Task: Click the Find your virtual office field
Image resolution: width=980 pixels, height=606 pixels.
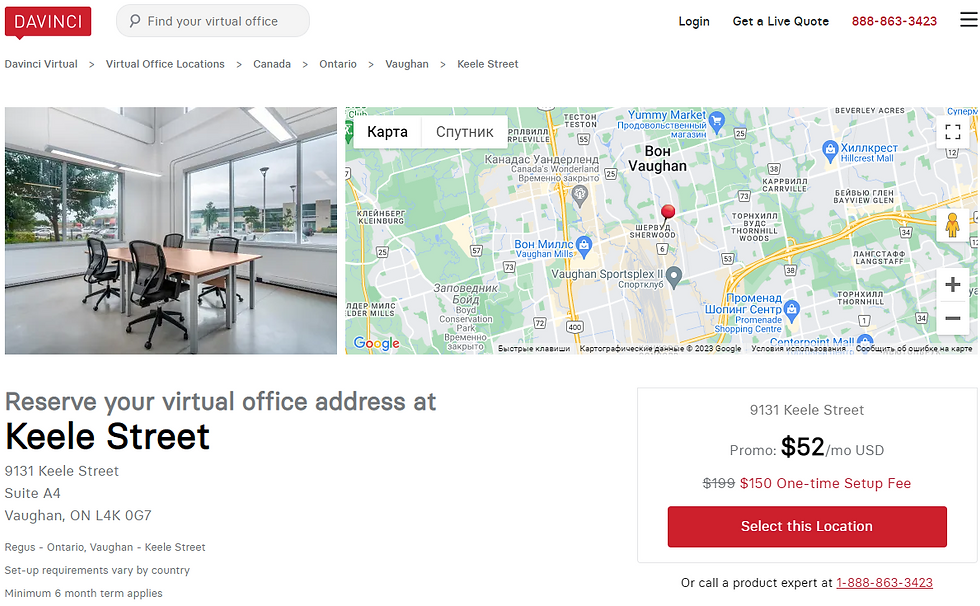Action: (212, 21)
